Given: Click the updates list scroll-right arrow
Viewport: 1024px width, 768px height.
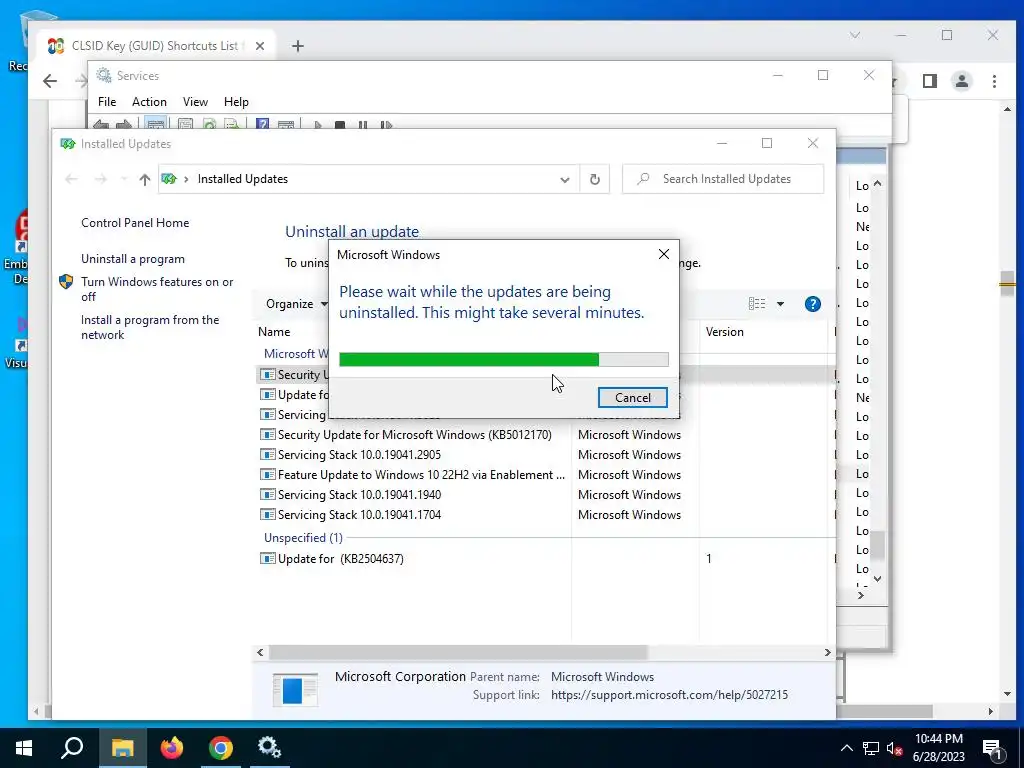Looking at the screenshot, I should coord(827,652).
